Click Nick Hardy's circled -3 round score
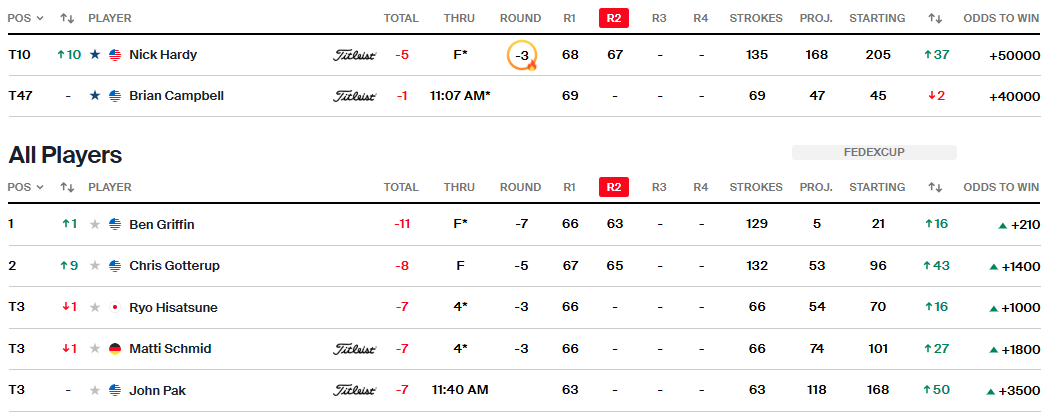Screen dimensions: 1057x417 [x=522, y=56]
